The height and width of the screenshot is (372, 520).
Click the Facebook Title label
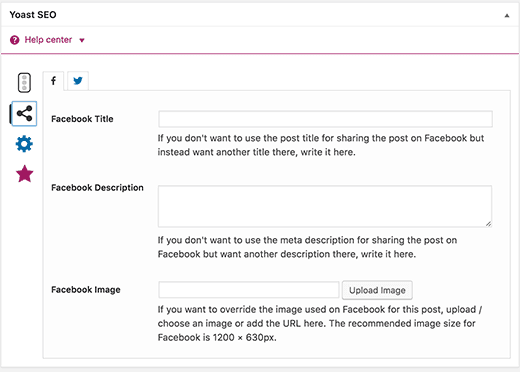(82, 119)
